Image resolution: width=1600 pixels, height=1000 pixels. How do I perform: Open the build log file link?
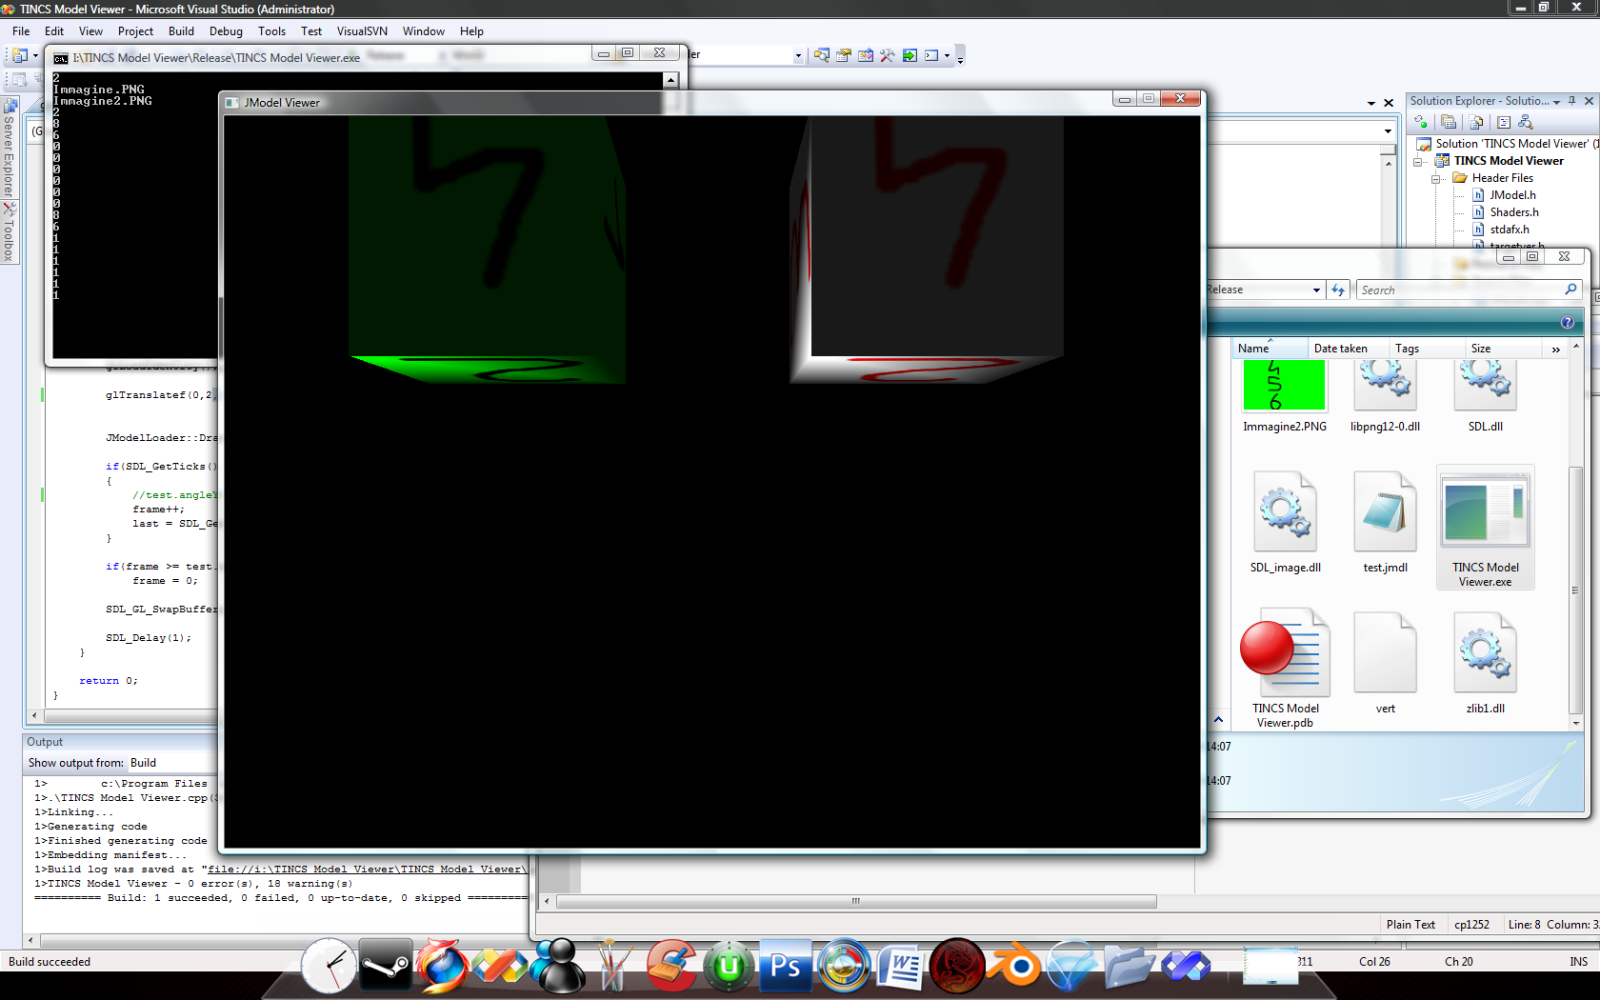pyautogui.click(x=365, y=869)
